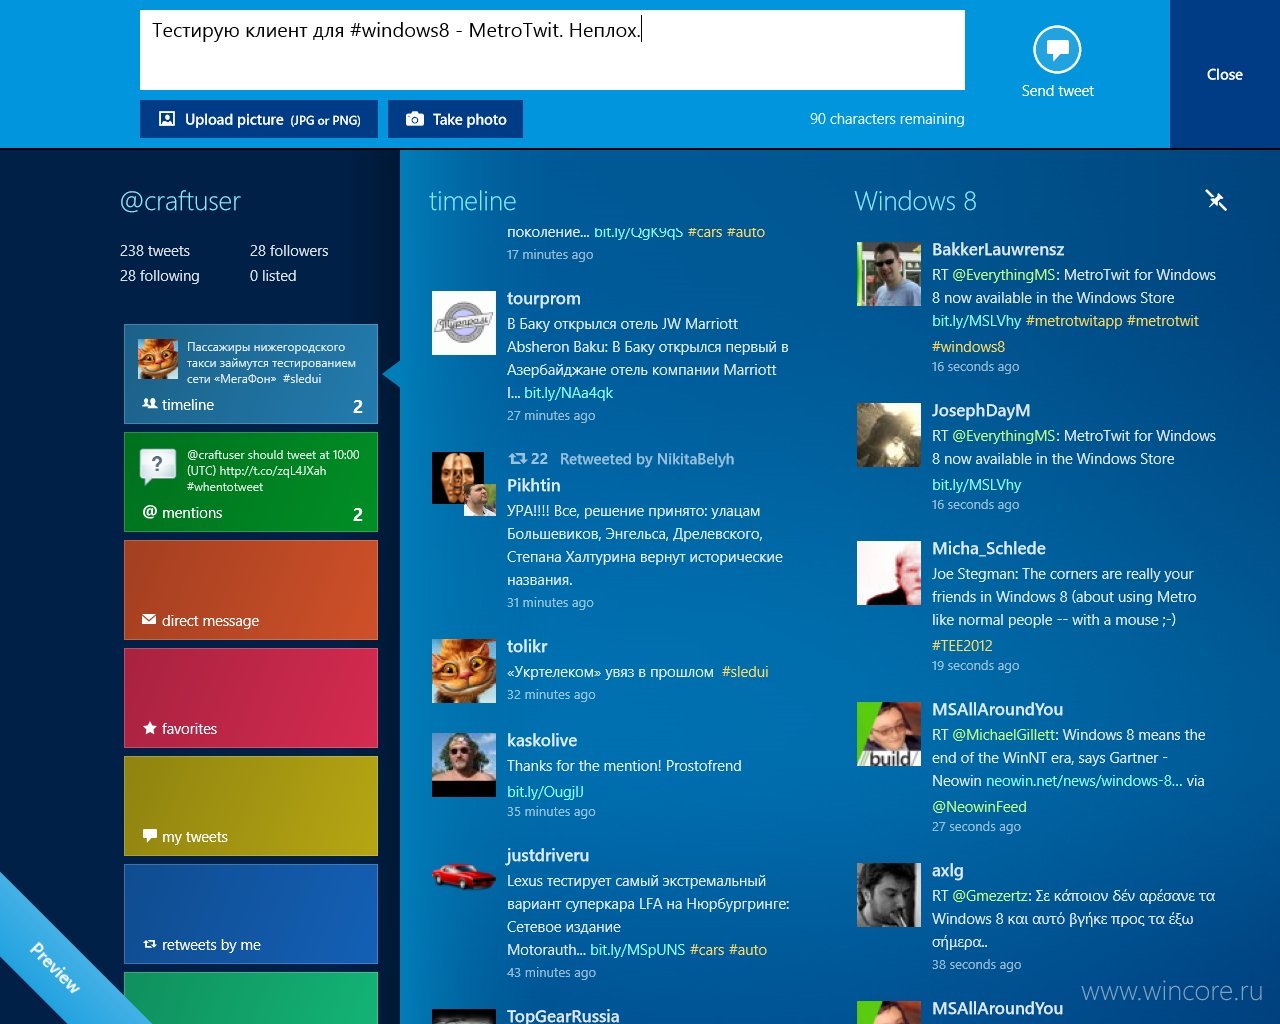This screenshot has width=1280, height=1024.
Task: Click the @ icon beside mentions
Action: click(x=150, y=512)
